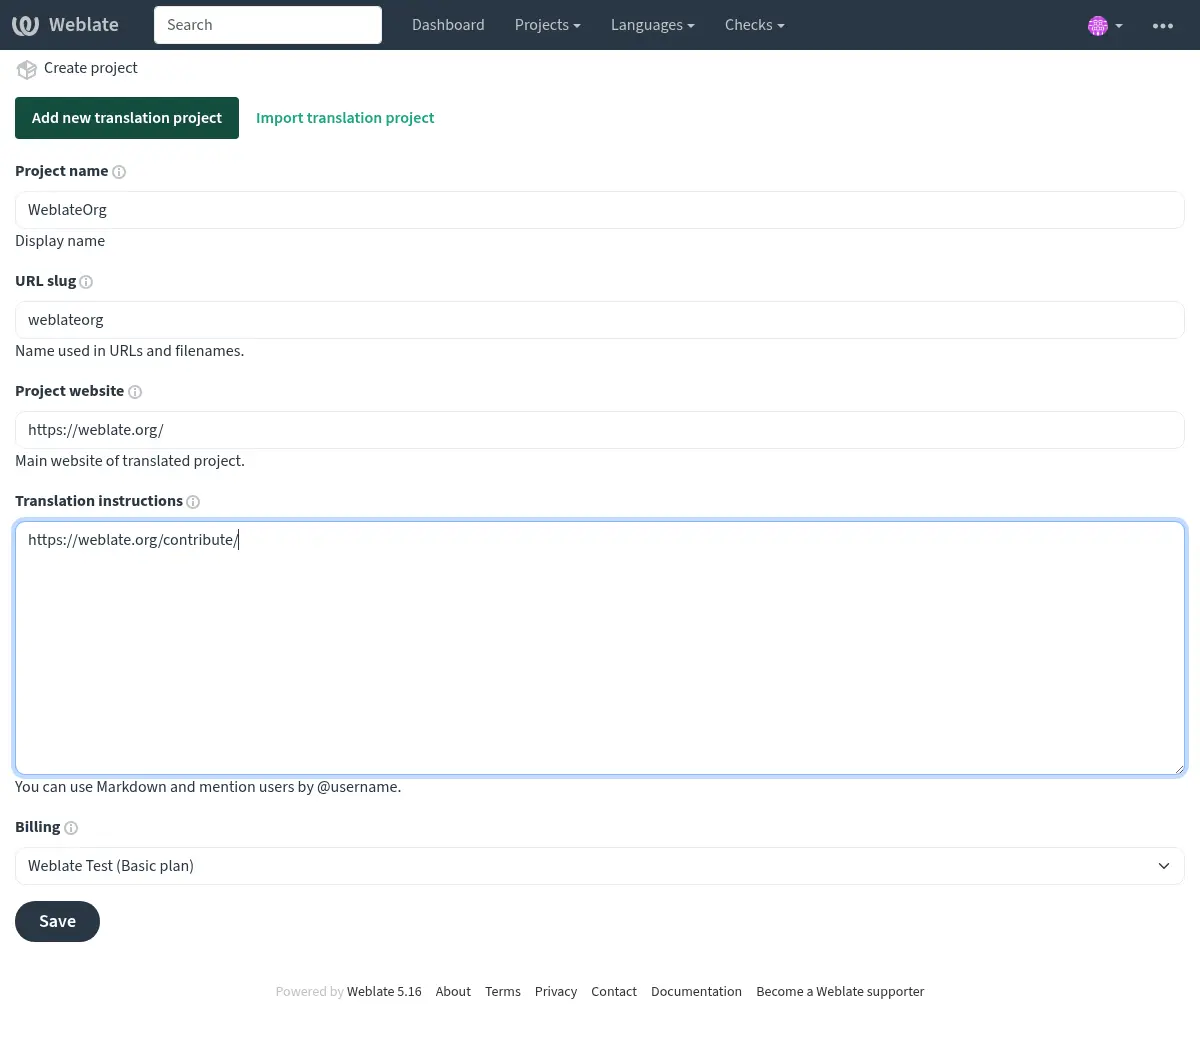This screenshot has width=1200, height=1050.
Task: Switch to Import translation project tab
Action: tap(345, 118)
